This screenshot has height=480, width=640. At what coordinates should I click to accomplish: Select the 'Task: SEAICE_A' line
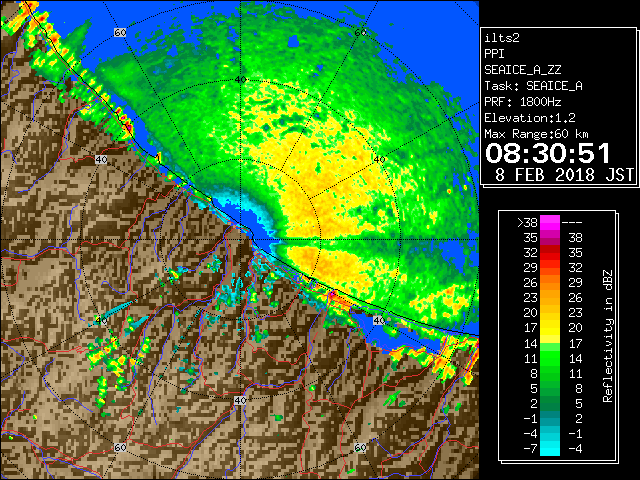click(533, 86)
